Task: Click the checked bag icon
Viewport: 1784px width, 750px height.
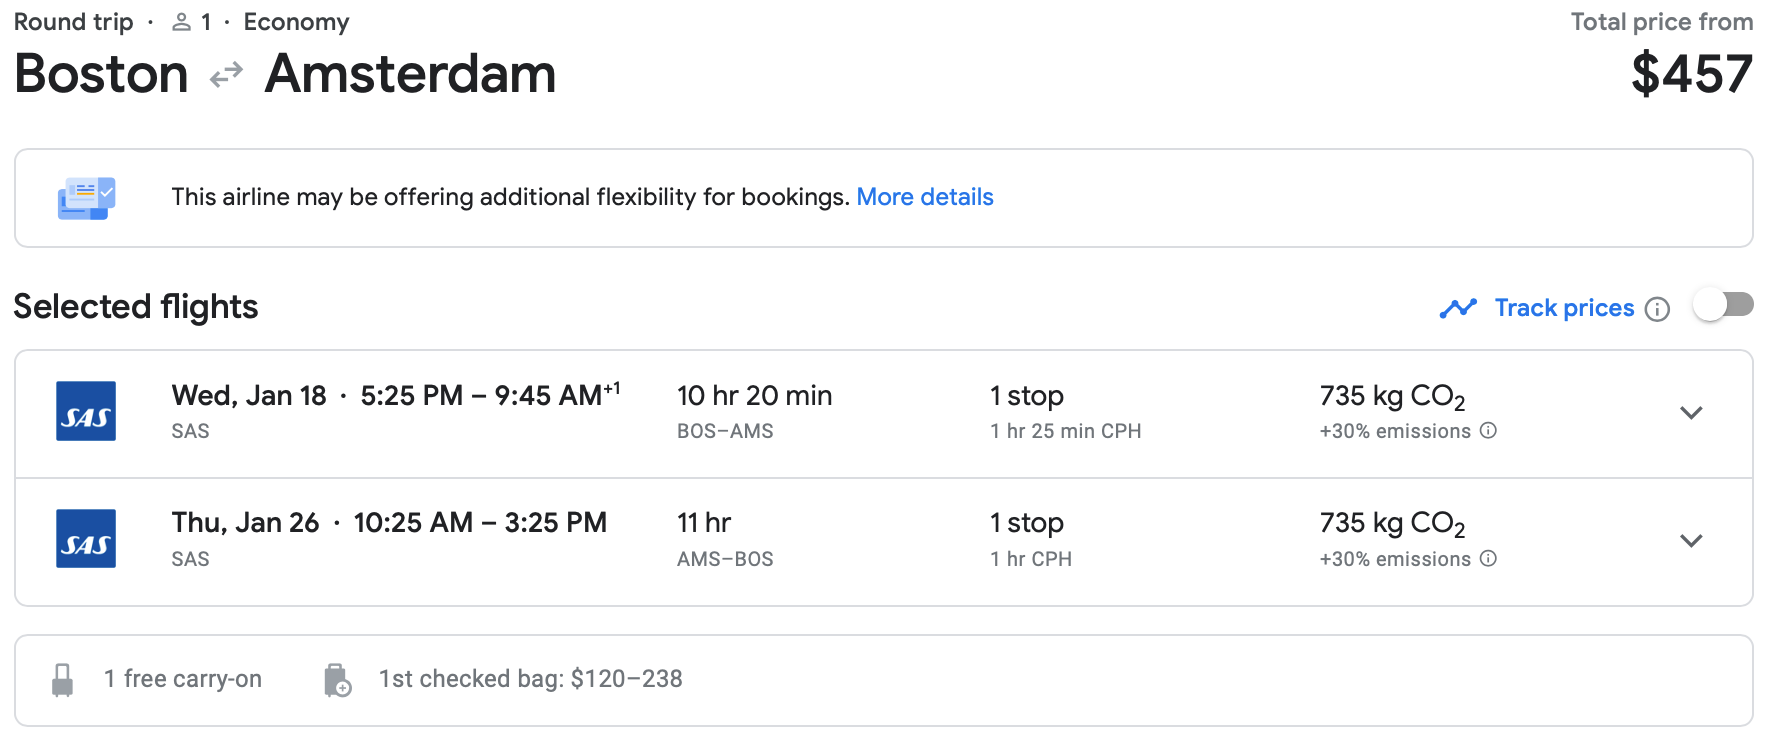Action: pyautogui.click(x=337, y=680)
